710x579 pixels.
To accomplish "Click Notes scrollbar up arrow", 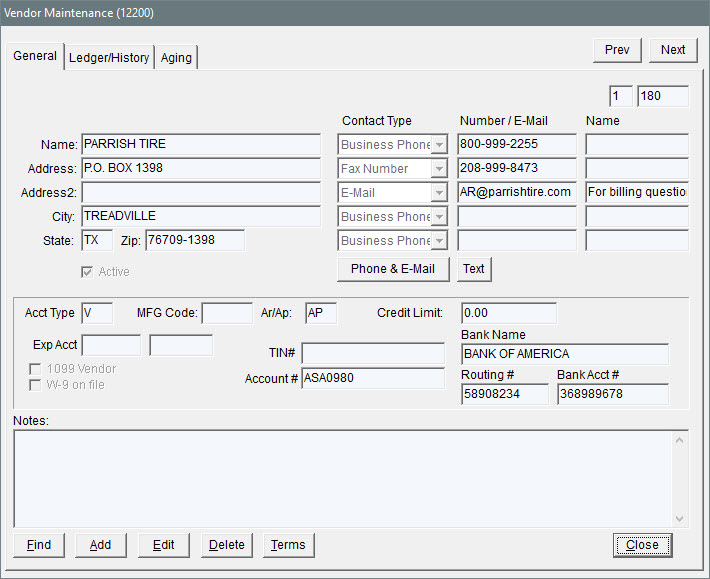I will pyautogui.click(x=680, y=440).
